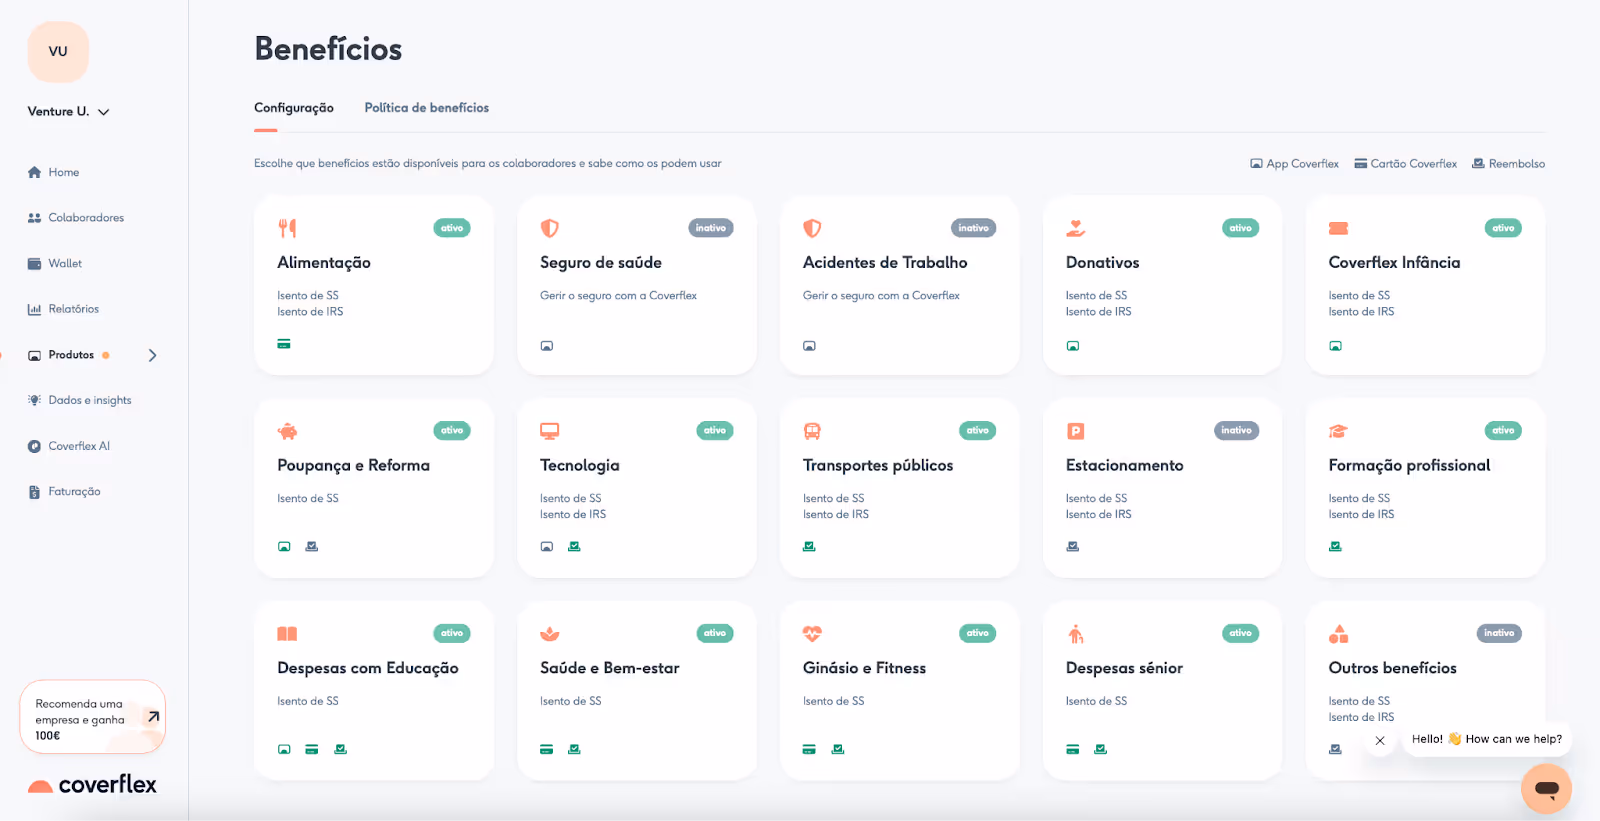The width and height of the screenshot is (1600, 821).
Task: Click ativo badge on Transportes públicos
Action: pyautogui.click(x=978, y=431)
